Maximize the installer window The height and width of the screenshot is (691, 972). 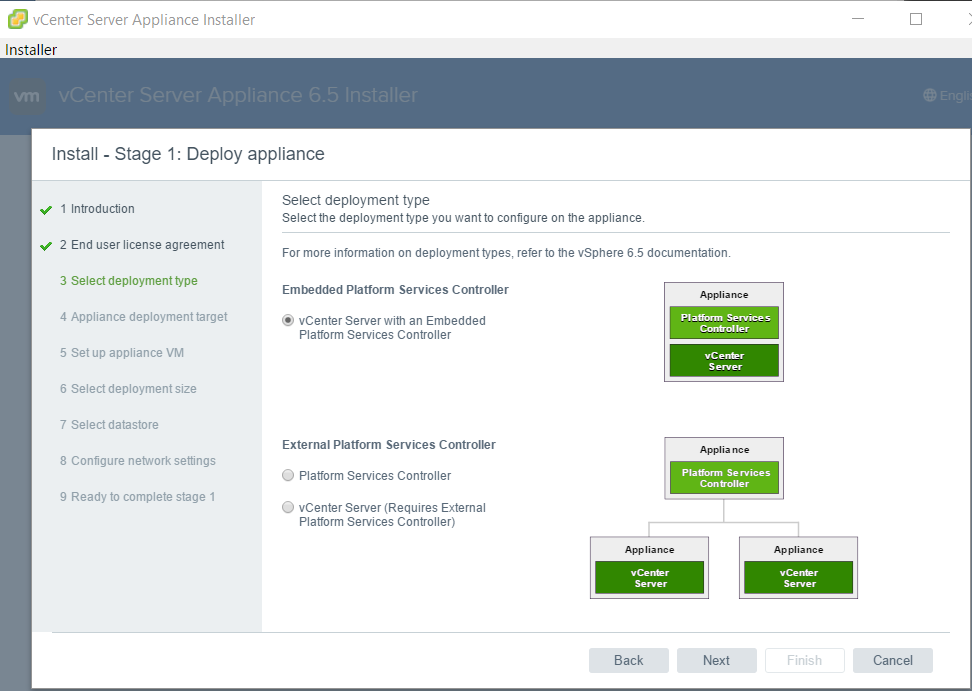point(916,19)
